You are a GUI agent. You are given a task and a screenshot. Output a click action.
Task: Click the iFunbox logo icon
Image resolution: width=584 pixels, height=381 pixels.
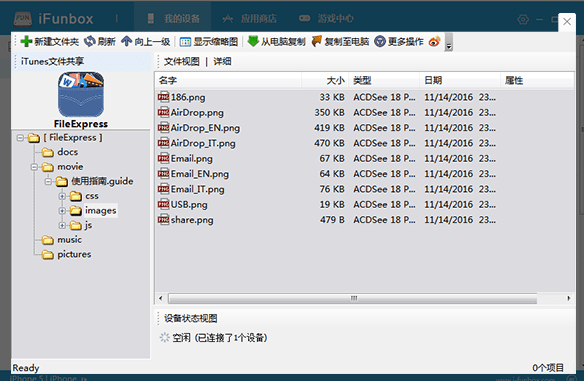coord(23,19)
